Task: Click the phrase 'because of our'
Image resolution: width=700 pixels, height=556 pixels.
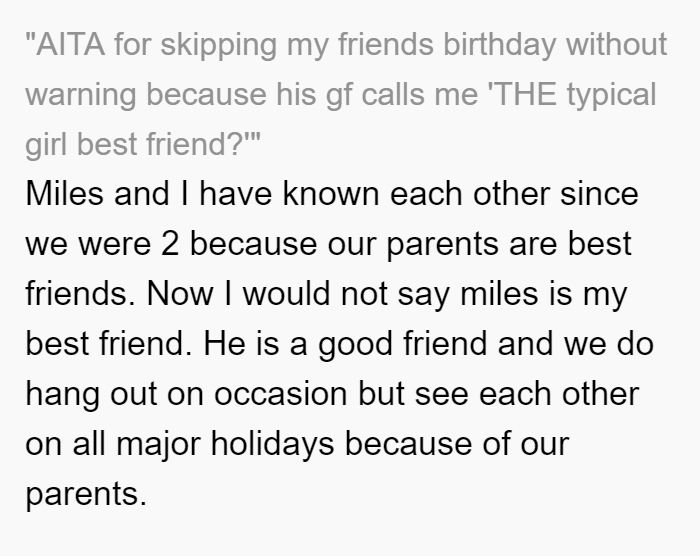Action: pyautogui.click(x=457, y=444)
